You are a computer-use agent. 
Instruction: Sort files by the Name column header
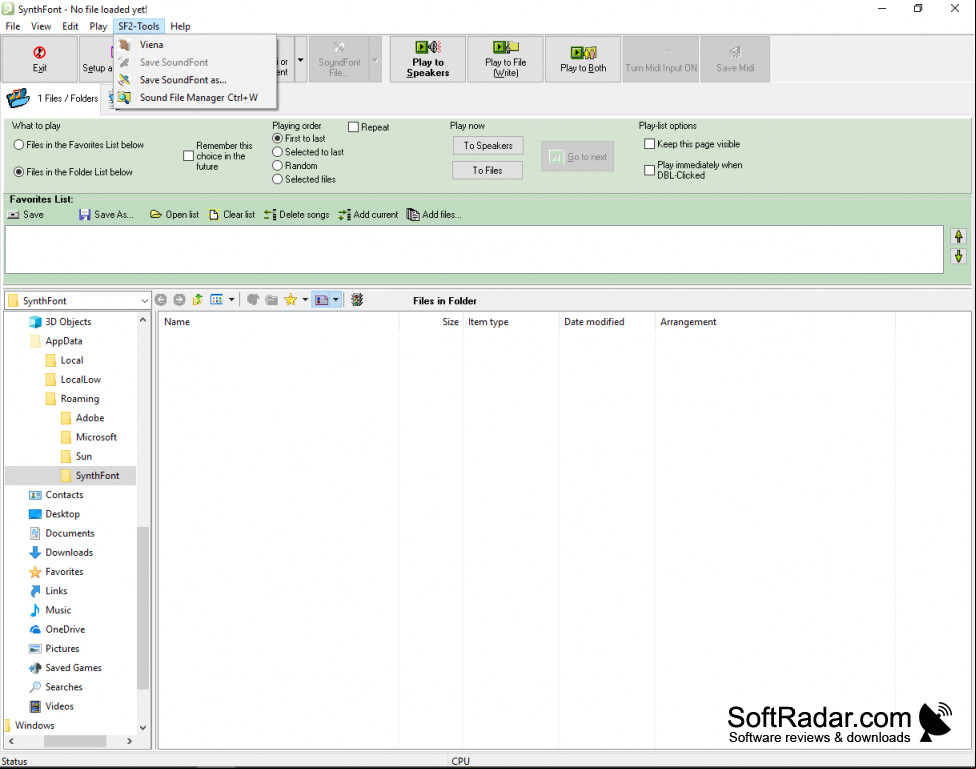click(278, 322)
